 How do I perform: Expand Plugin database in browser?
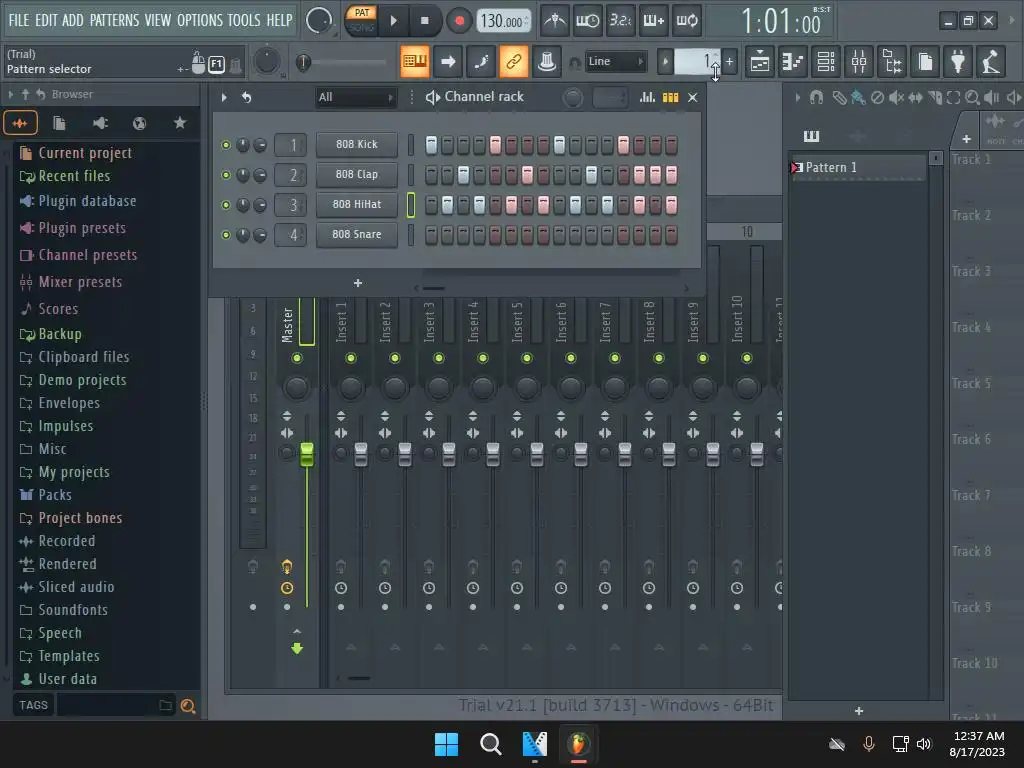[x=87, y=201]
